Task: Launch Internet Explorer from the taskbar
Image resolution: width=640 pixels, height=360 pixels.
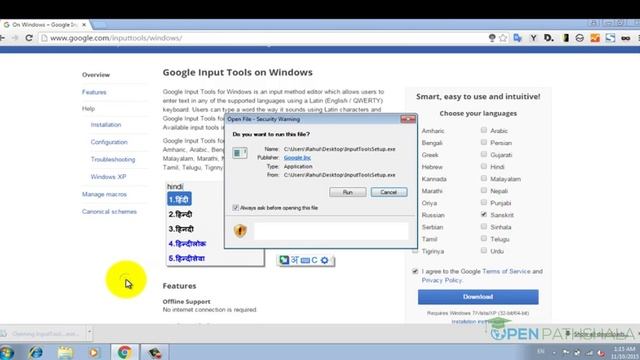Action: 36,352
